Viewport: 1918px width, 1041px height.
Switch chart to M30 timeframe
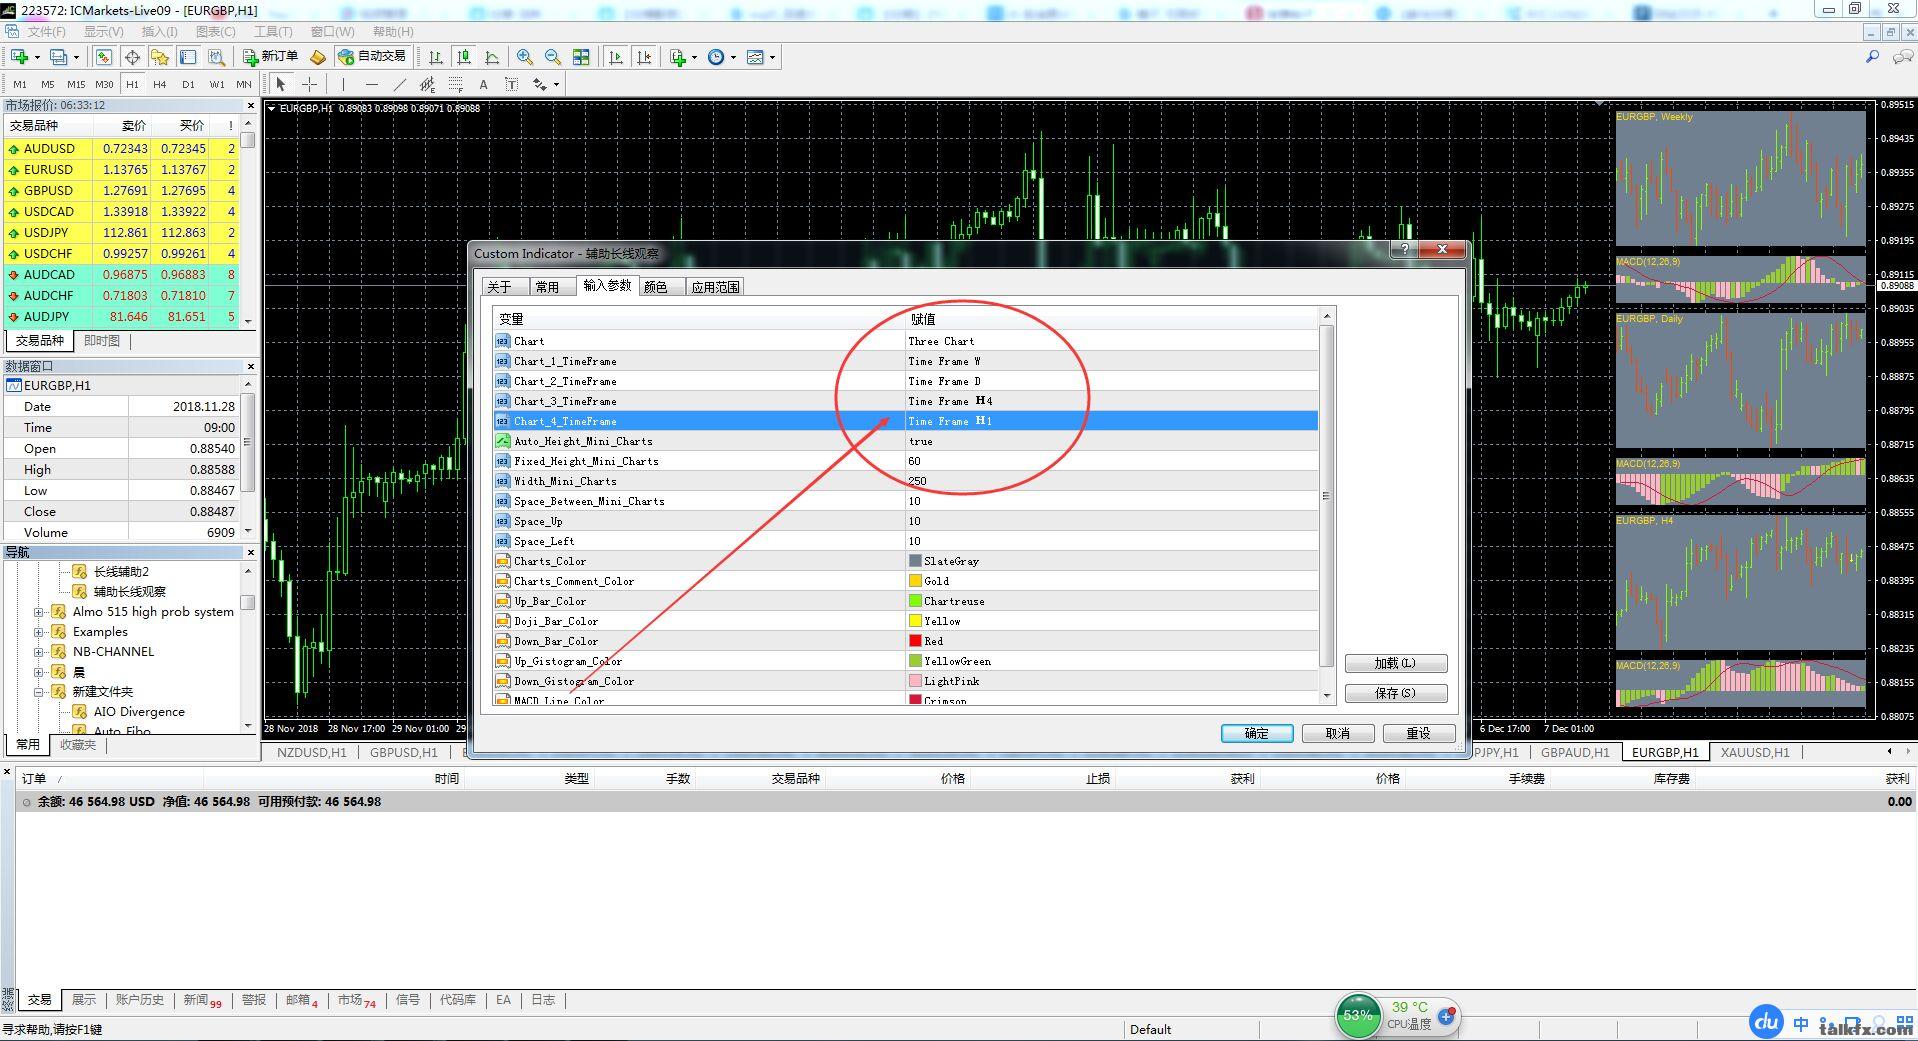(104, 85)
